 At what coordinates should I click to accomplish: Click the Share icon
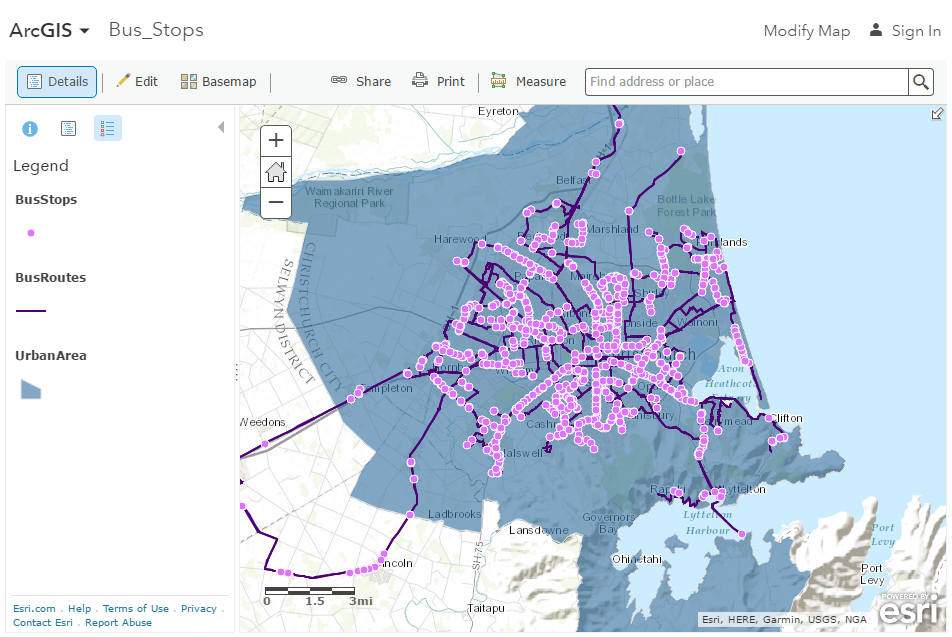tap(360, 81)
